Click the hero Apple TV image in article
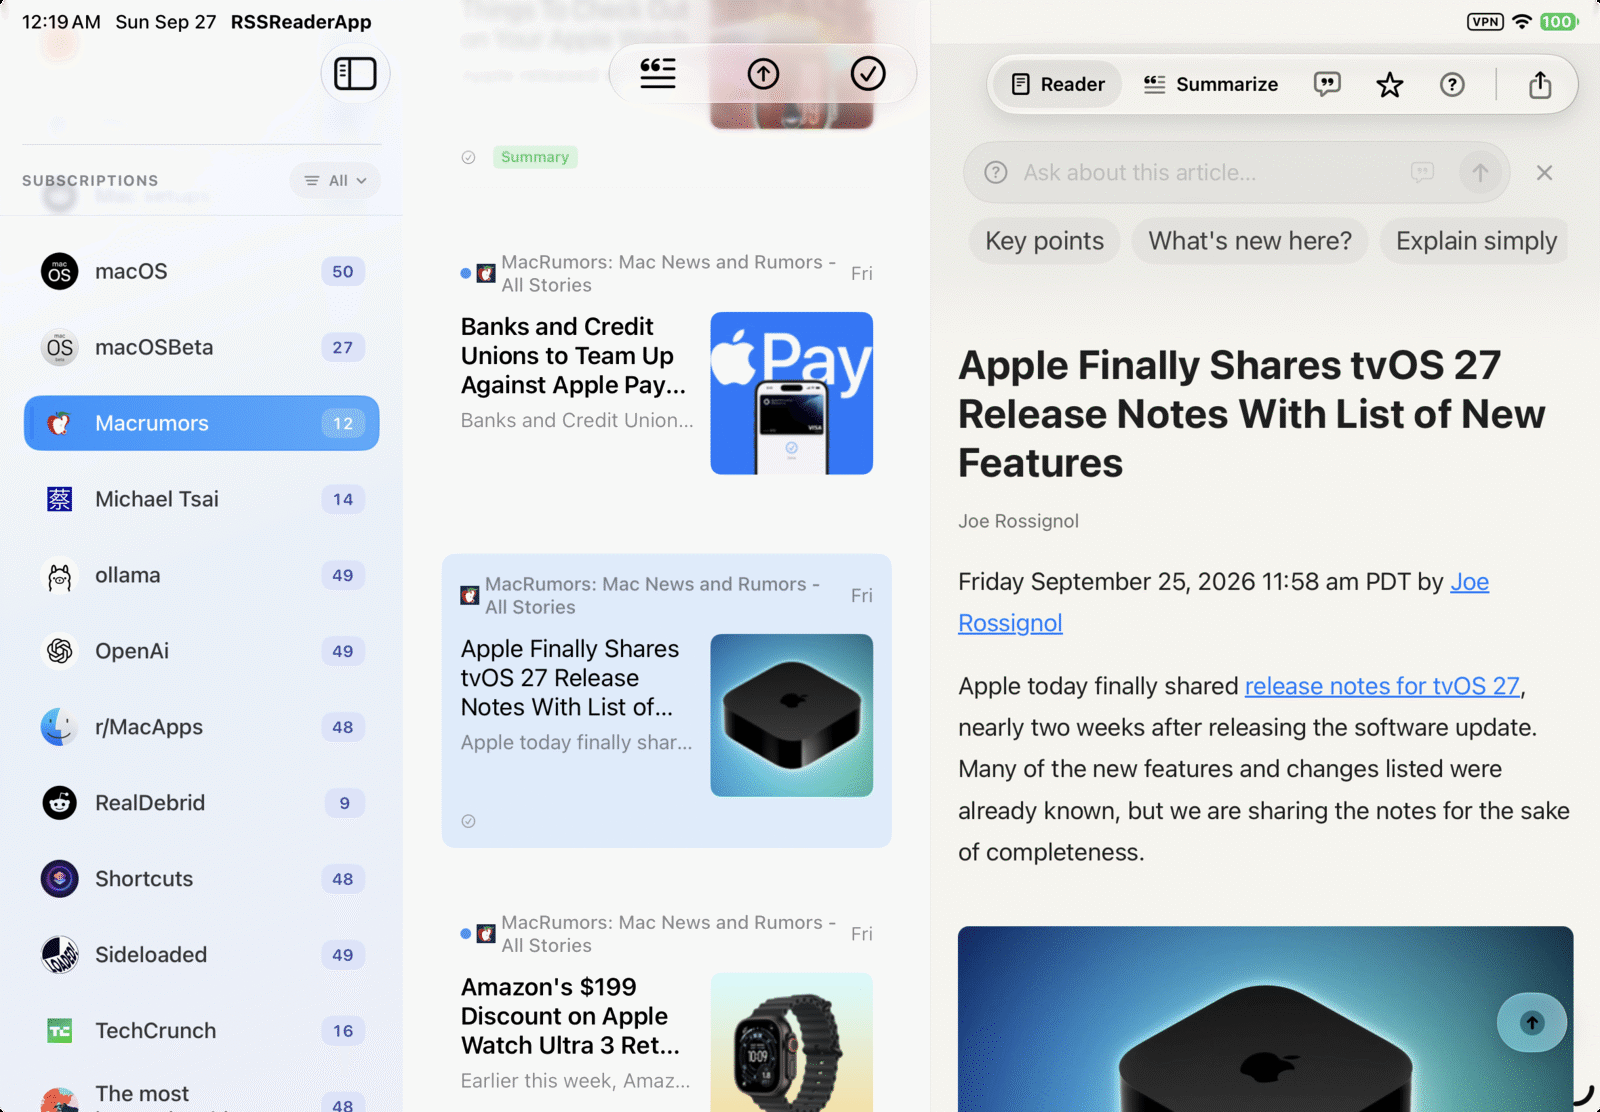This screenshot has width=1600, height=1112. (1265, 1019)
